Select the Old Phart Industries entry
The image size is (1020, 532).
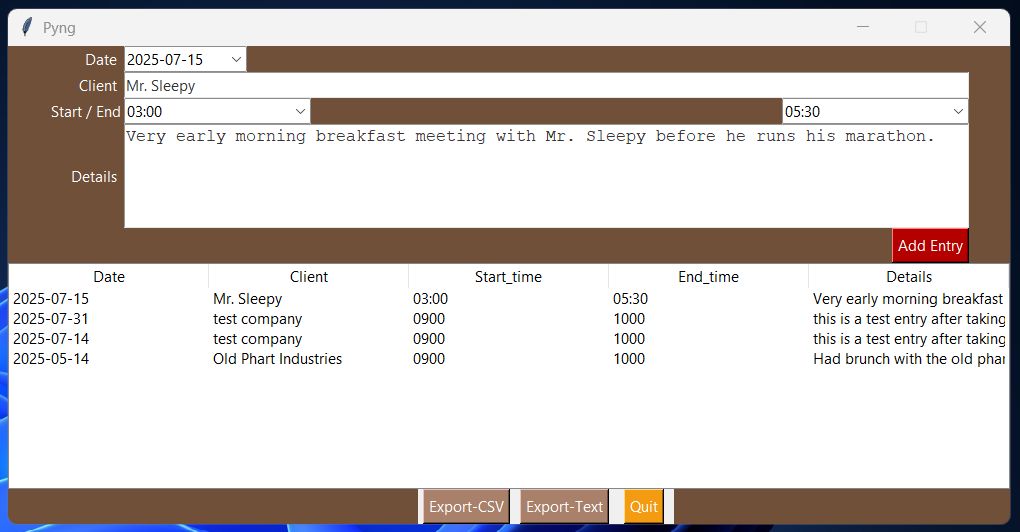click(x=277, y=359)
